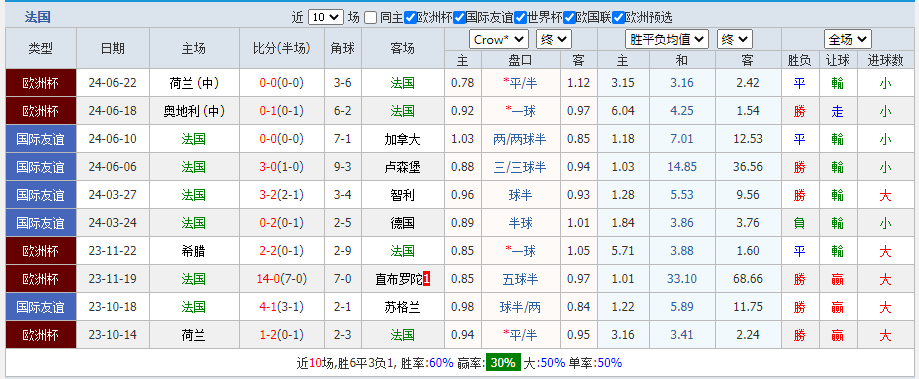The image size is (919, 379).
Task: Click the 进球数 column header
Action: (885, 60)
